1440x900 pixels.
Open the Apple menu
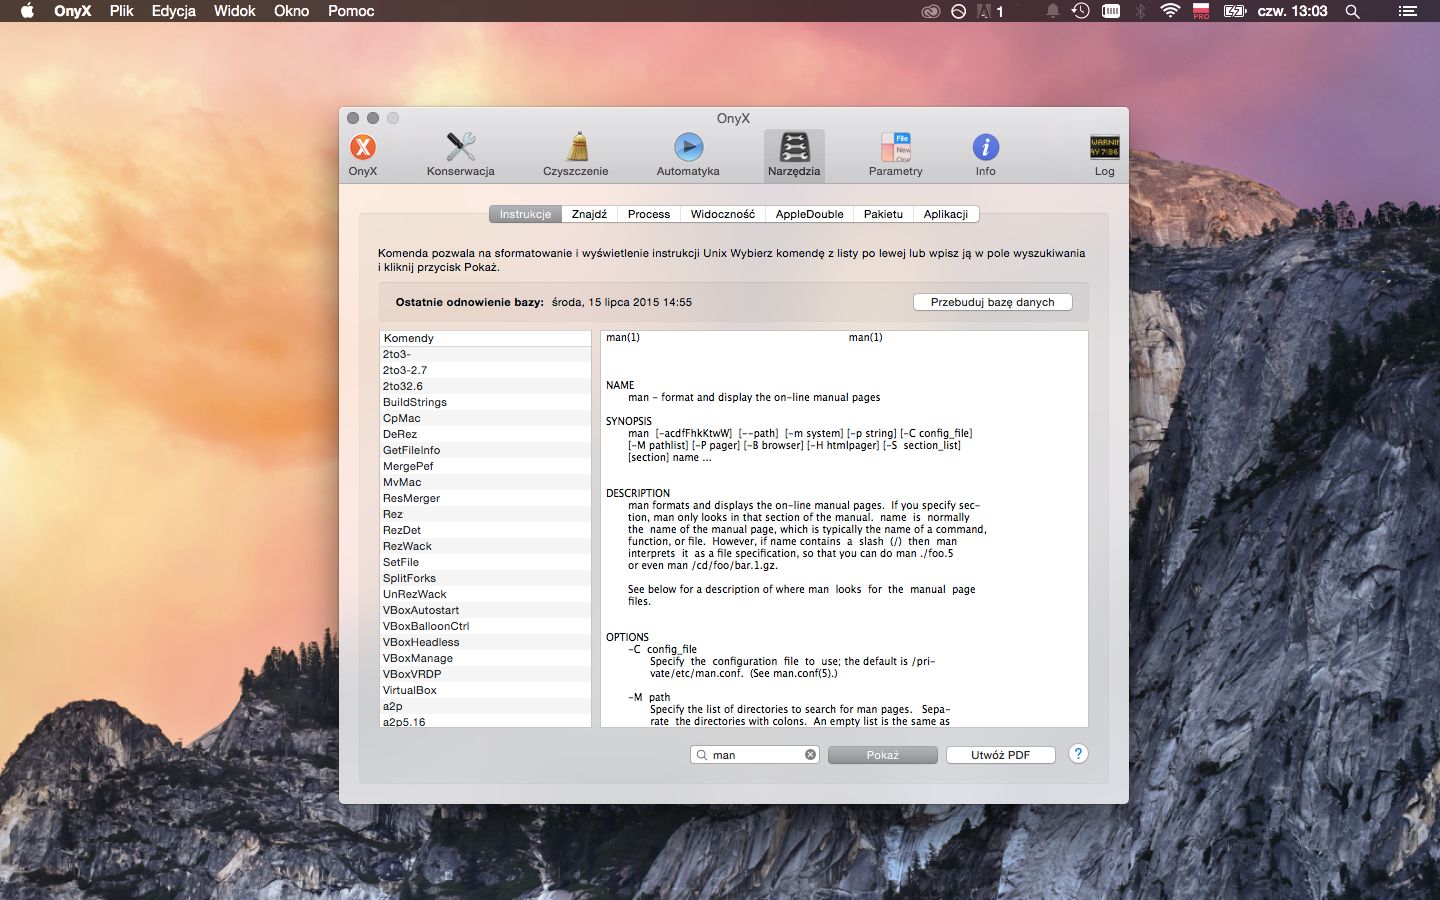(27, 11)
